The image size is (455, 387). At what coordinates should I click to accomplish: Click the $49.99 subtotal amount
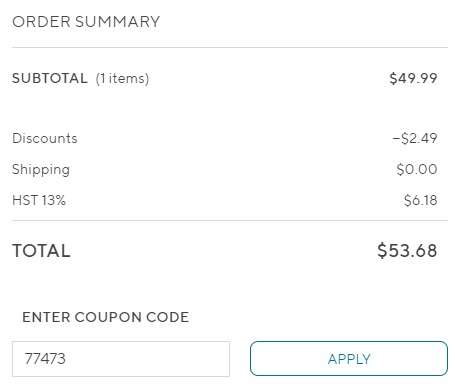point(413,78)
